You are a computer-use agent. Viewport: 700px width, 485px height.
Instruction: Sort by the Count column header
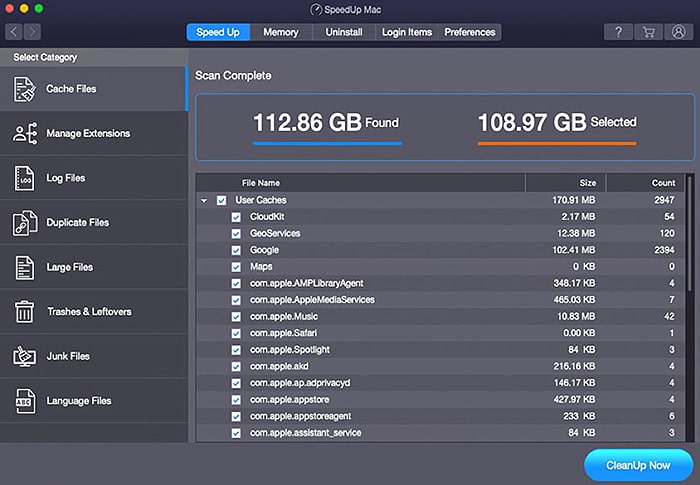[x=645, y=183]
